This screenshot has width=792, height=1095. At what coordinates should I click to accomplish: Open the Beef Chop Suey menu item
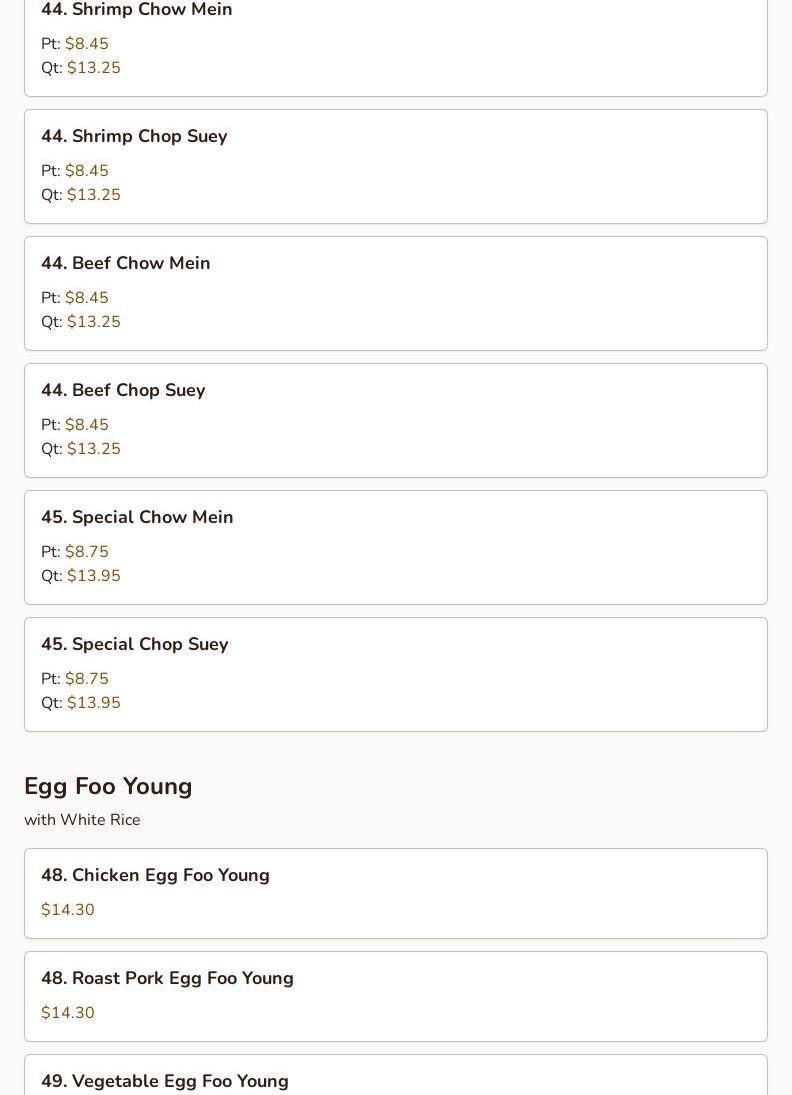[123, 390]
